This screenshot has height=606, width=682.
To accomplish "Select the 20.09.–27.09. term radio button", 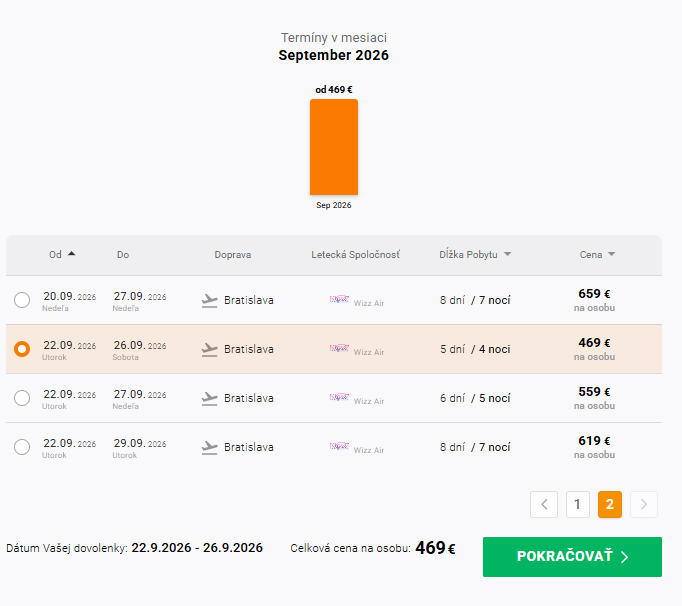I will coord(22,300).
